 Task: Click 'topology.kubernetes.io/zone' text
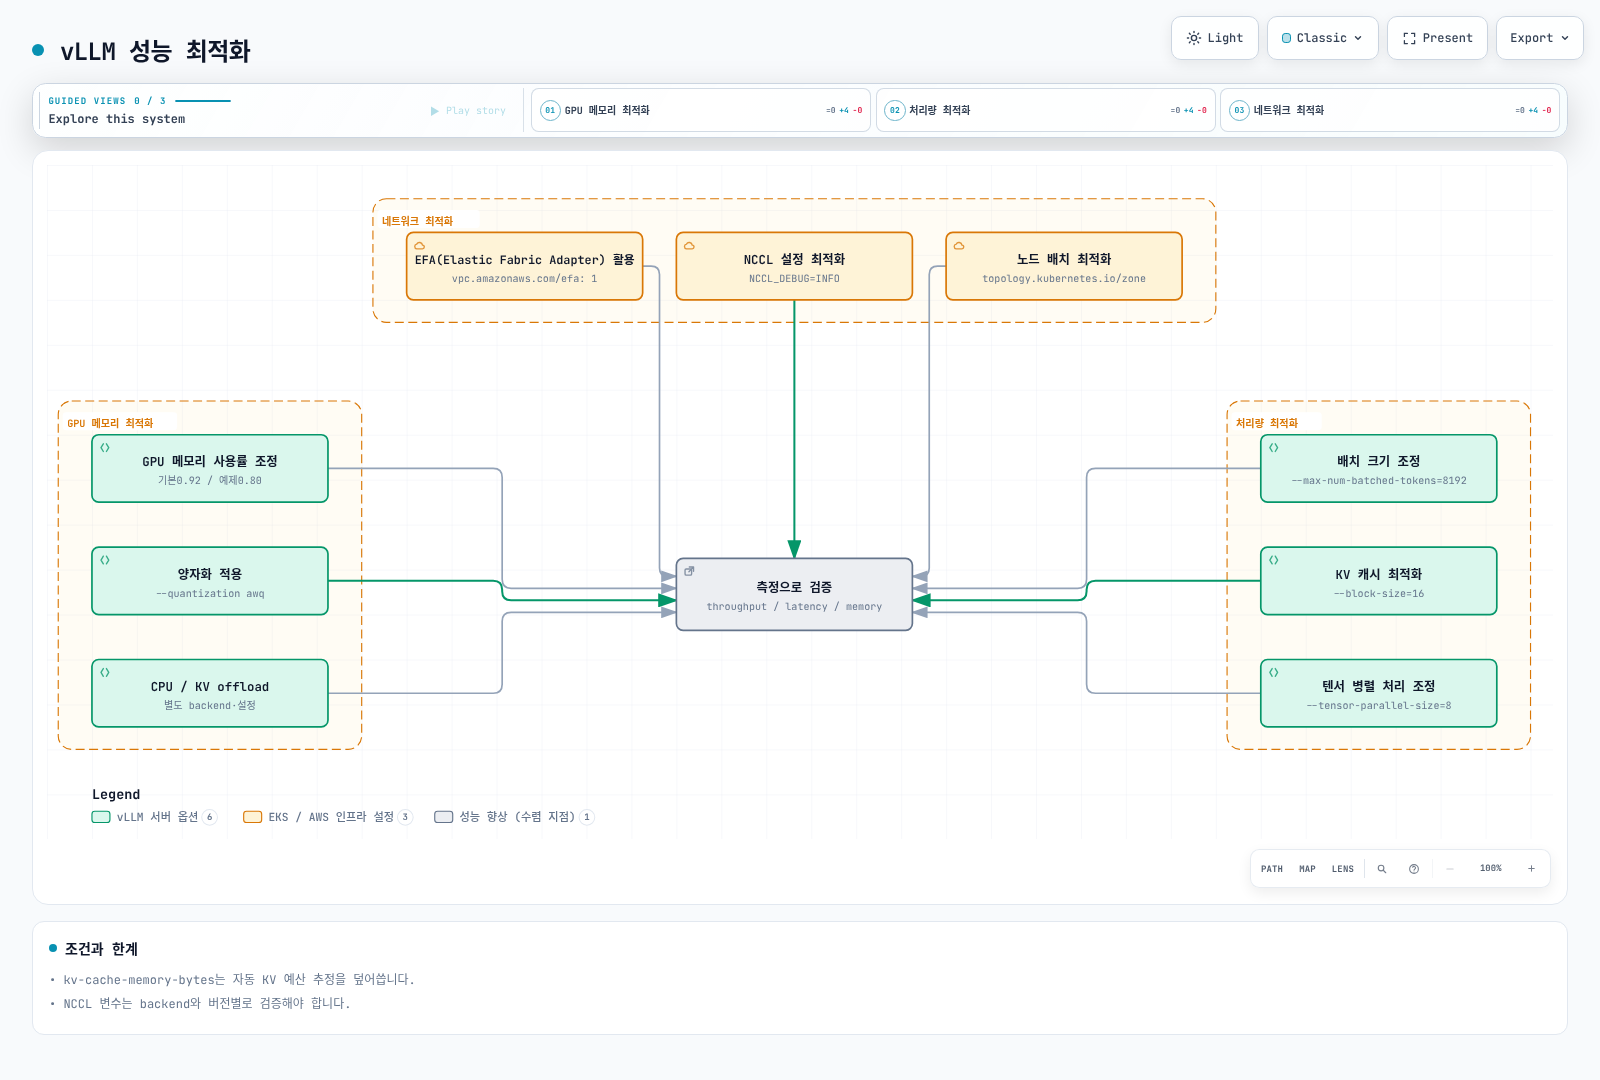click(1064, 279)
